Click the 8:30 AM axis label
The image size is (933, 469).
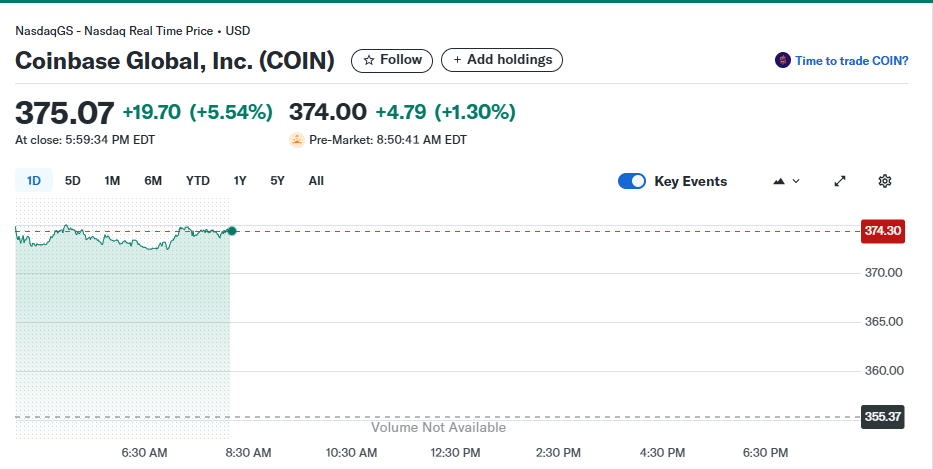click(x=248, y=453)
